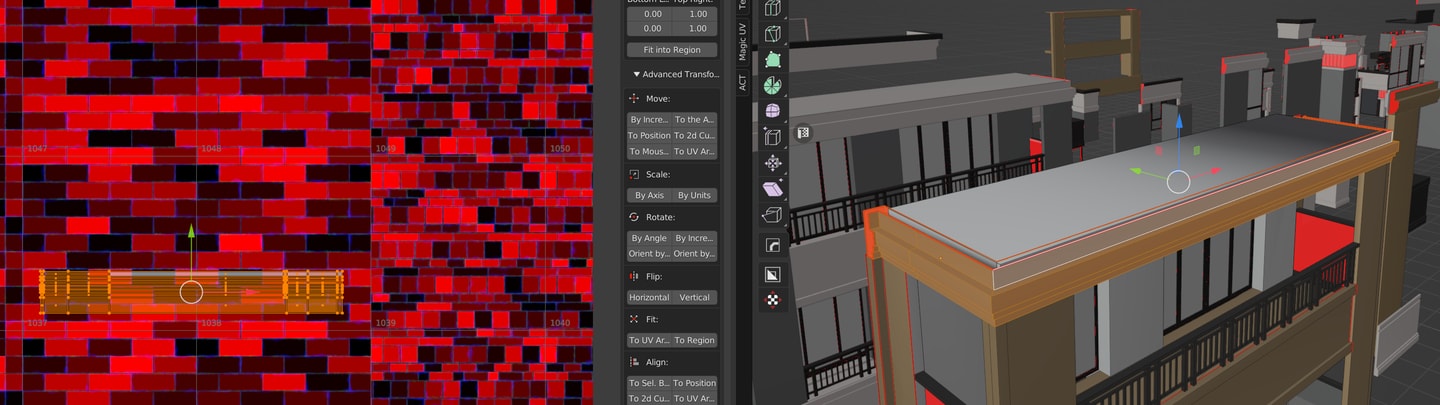Image resolution: width=1440 pixels, height=405 pixels.
Task: Pick the purple Smooth vertices tool
Action: (x=772, y=111)
